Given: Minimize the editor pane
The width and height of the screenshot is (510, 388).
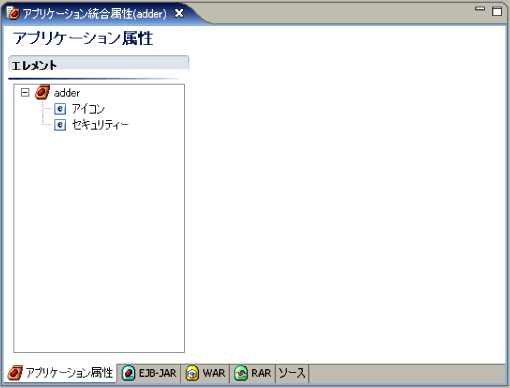Looking at the screenshot, I should pos(480,9).
